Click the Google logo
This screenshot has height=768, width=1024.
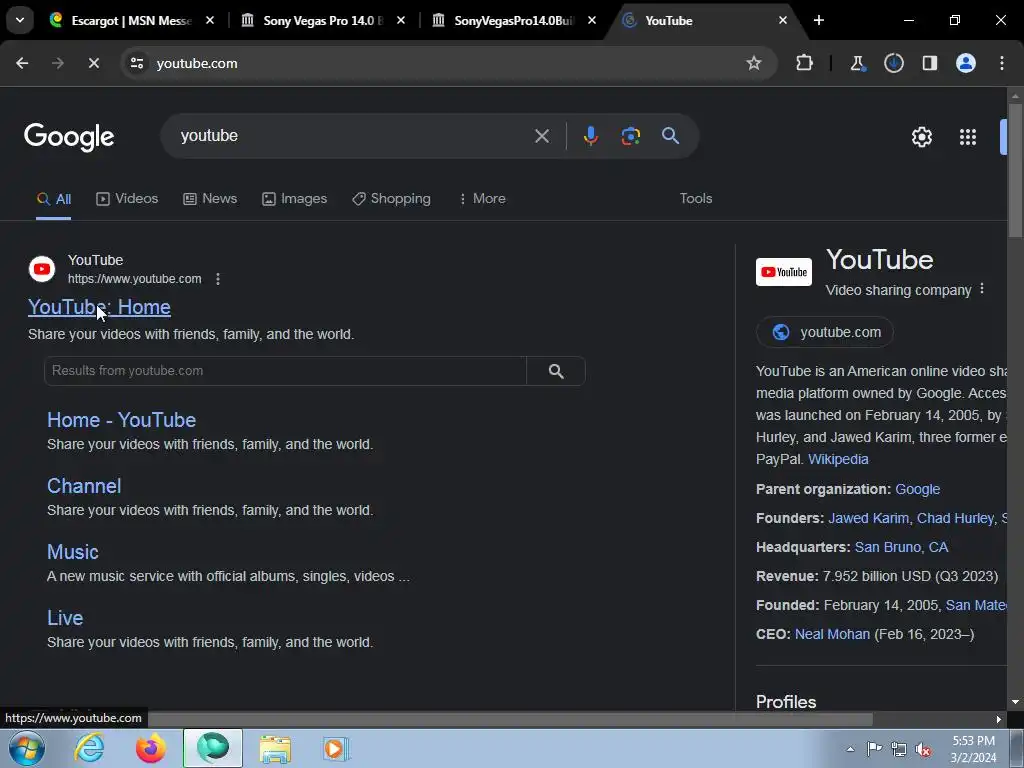coord(69,136)
